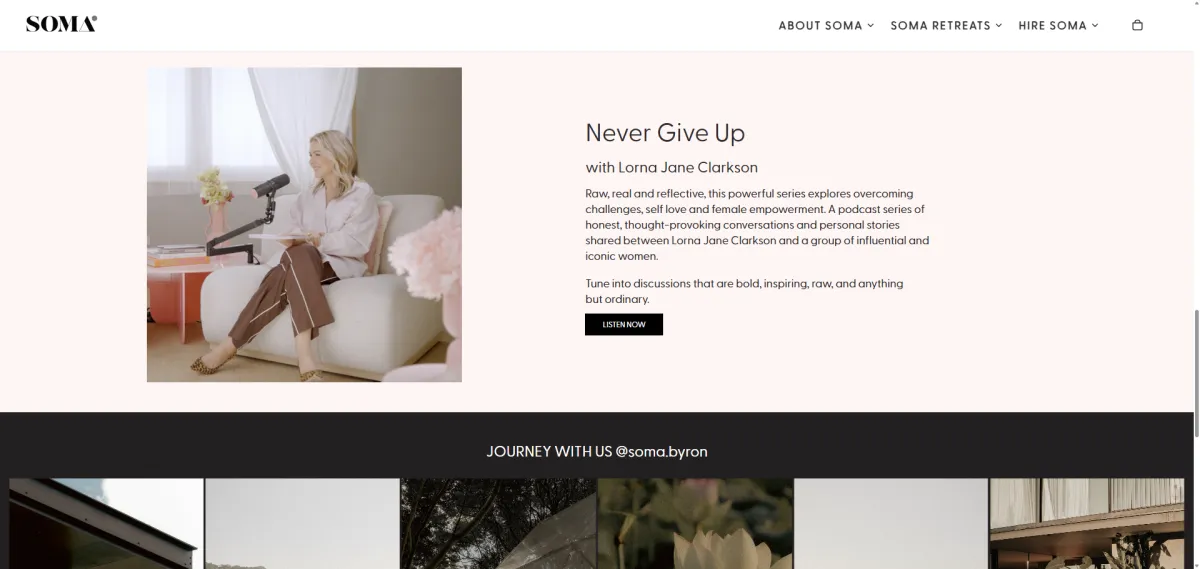Click the page vertical scrollbar thumb
The width and height of the screenshot is (1200, 569).
click(x=1195, y=373)
